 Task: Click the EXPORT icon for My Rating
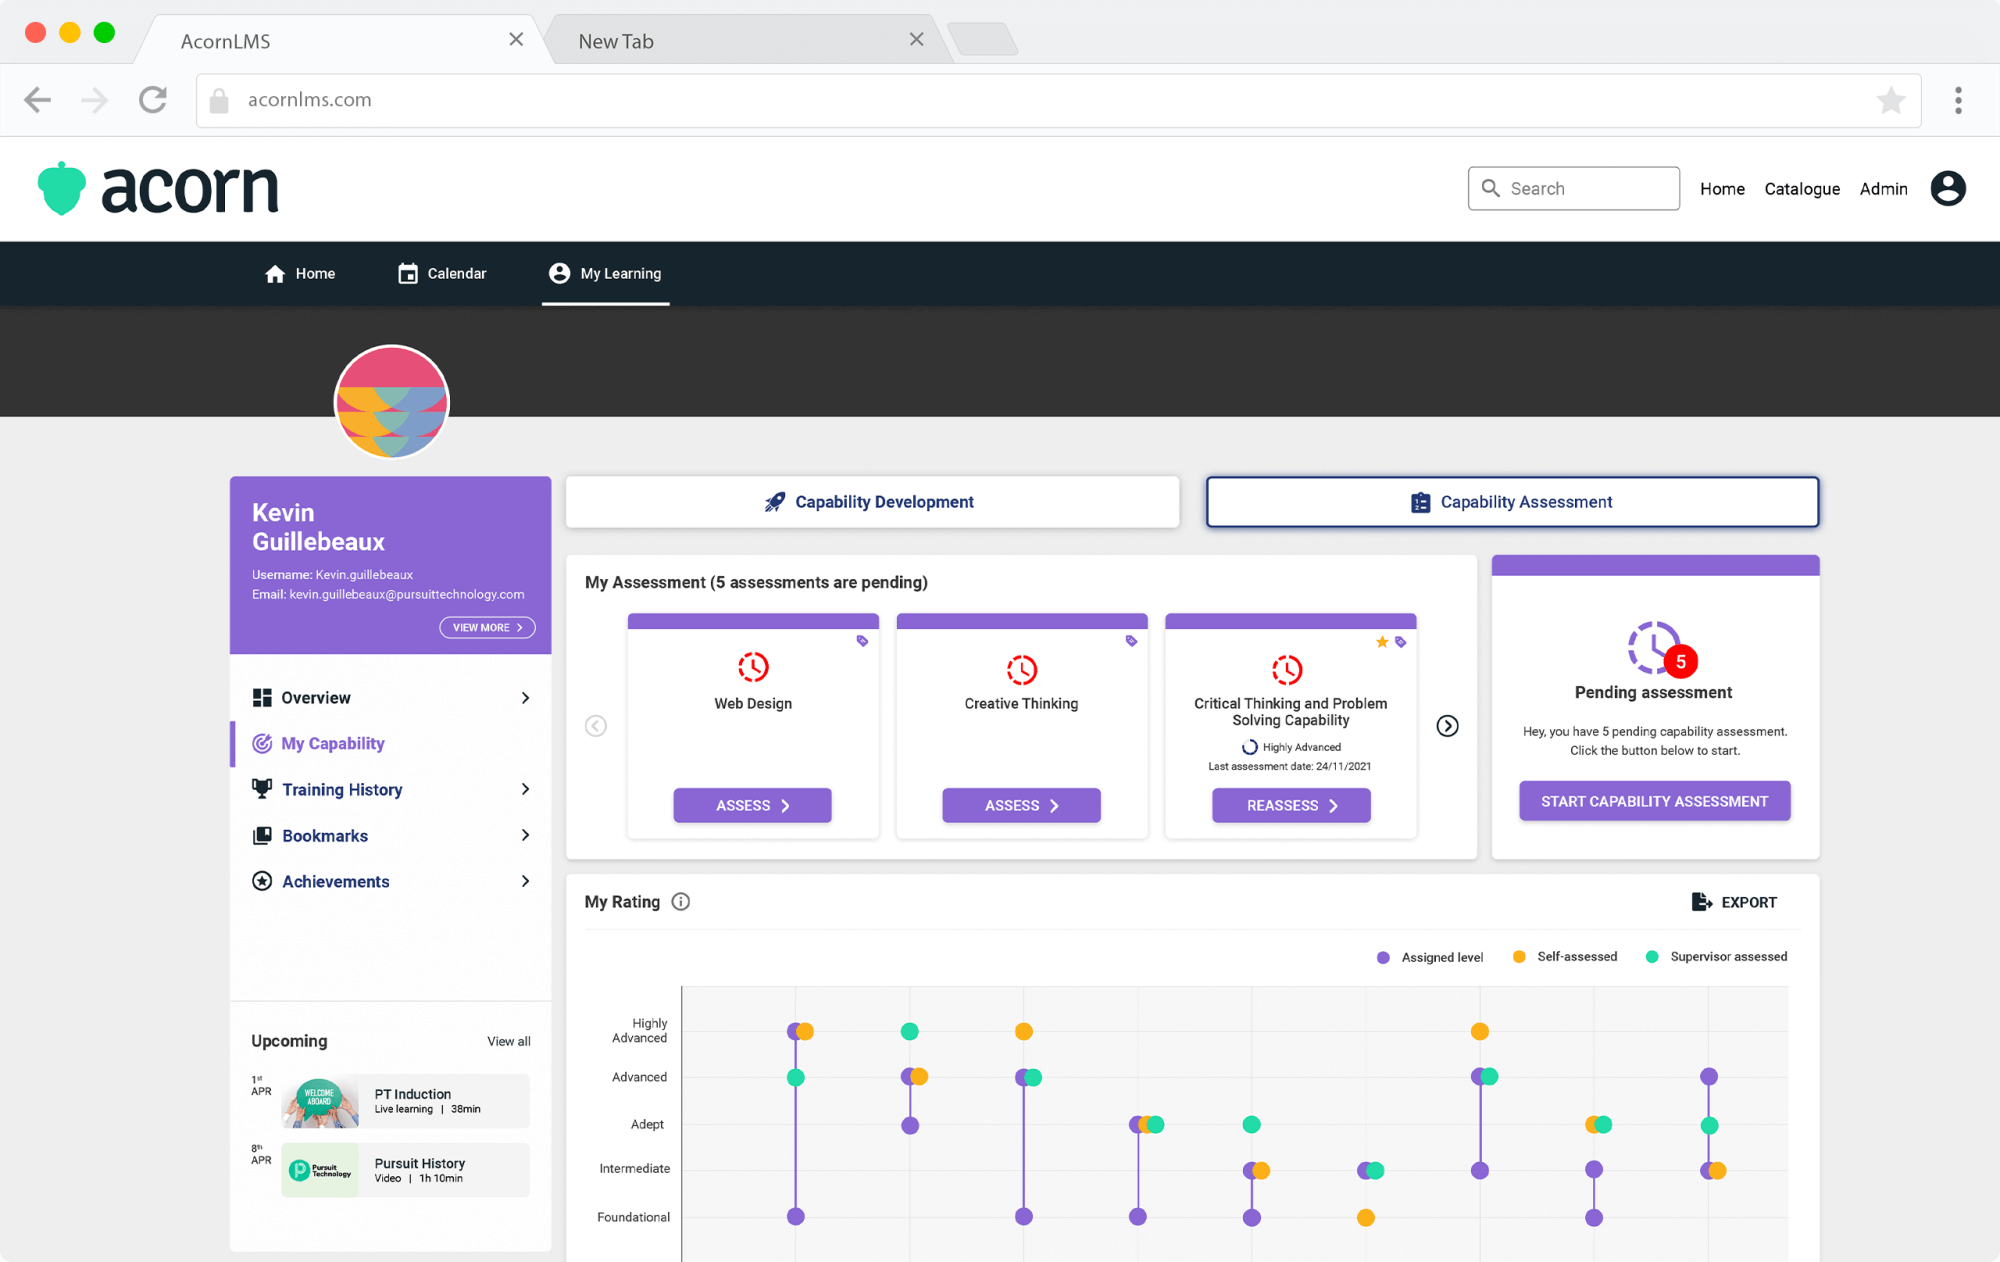point(1701,901)
